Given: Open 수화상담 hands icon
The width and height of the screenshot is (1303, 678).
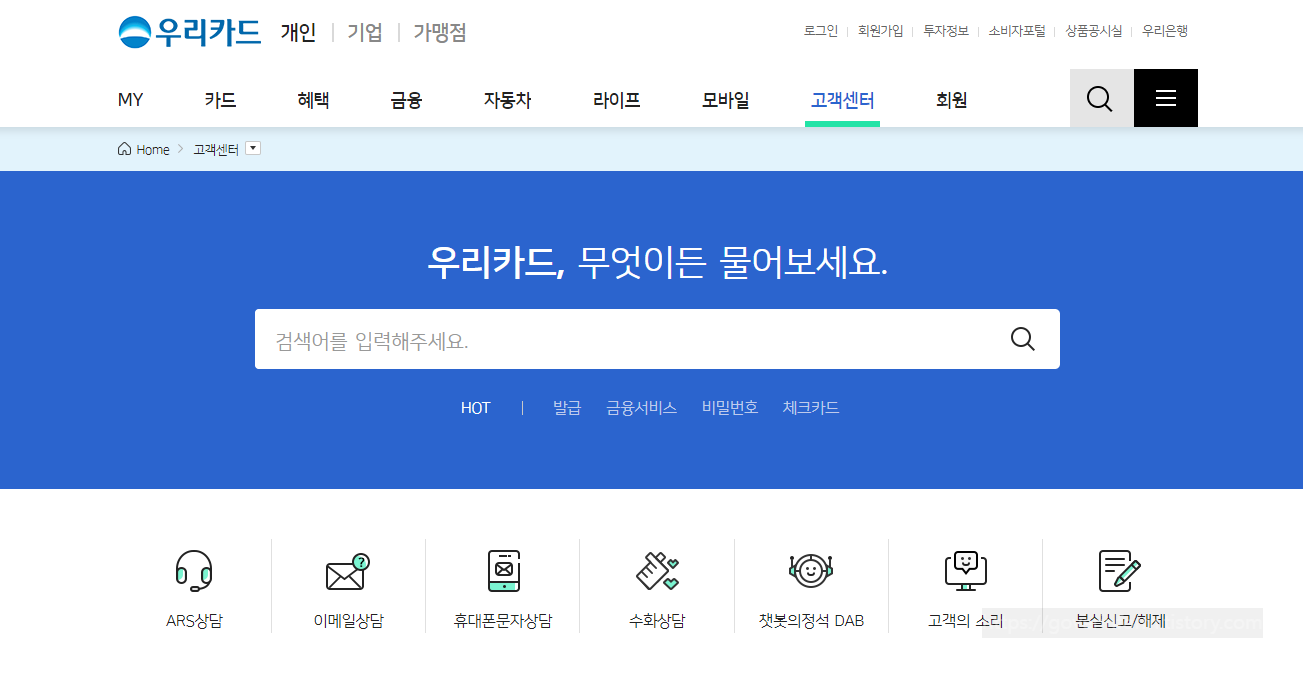Looking at the screenshot, I should point(657,570).
